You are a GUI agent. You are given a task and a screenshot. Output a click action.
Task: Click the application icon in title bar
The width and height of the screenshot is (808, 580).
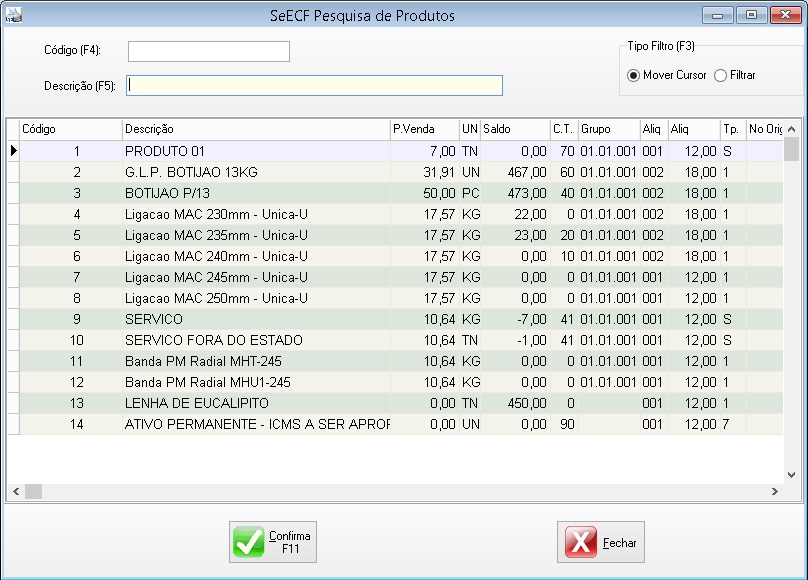click(12, 16)
